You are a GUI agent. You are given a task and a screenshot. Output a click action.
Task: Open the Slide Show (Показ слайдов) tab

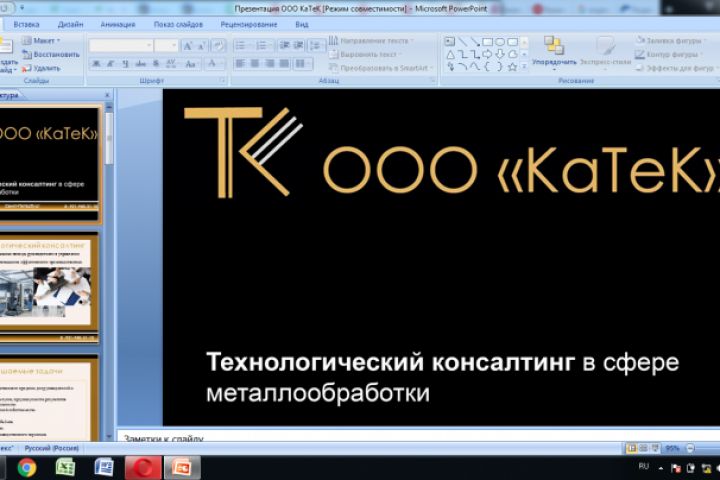(178, 24)
